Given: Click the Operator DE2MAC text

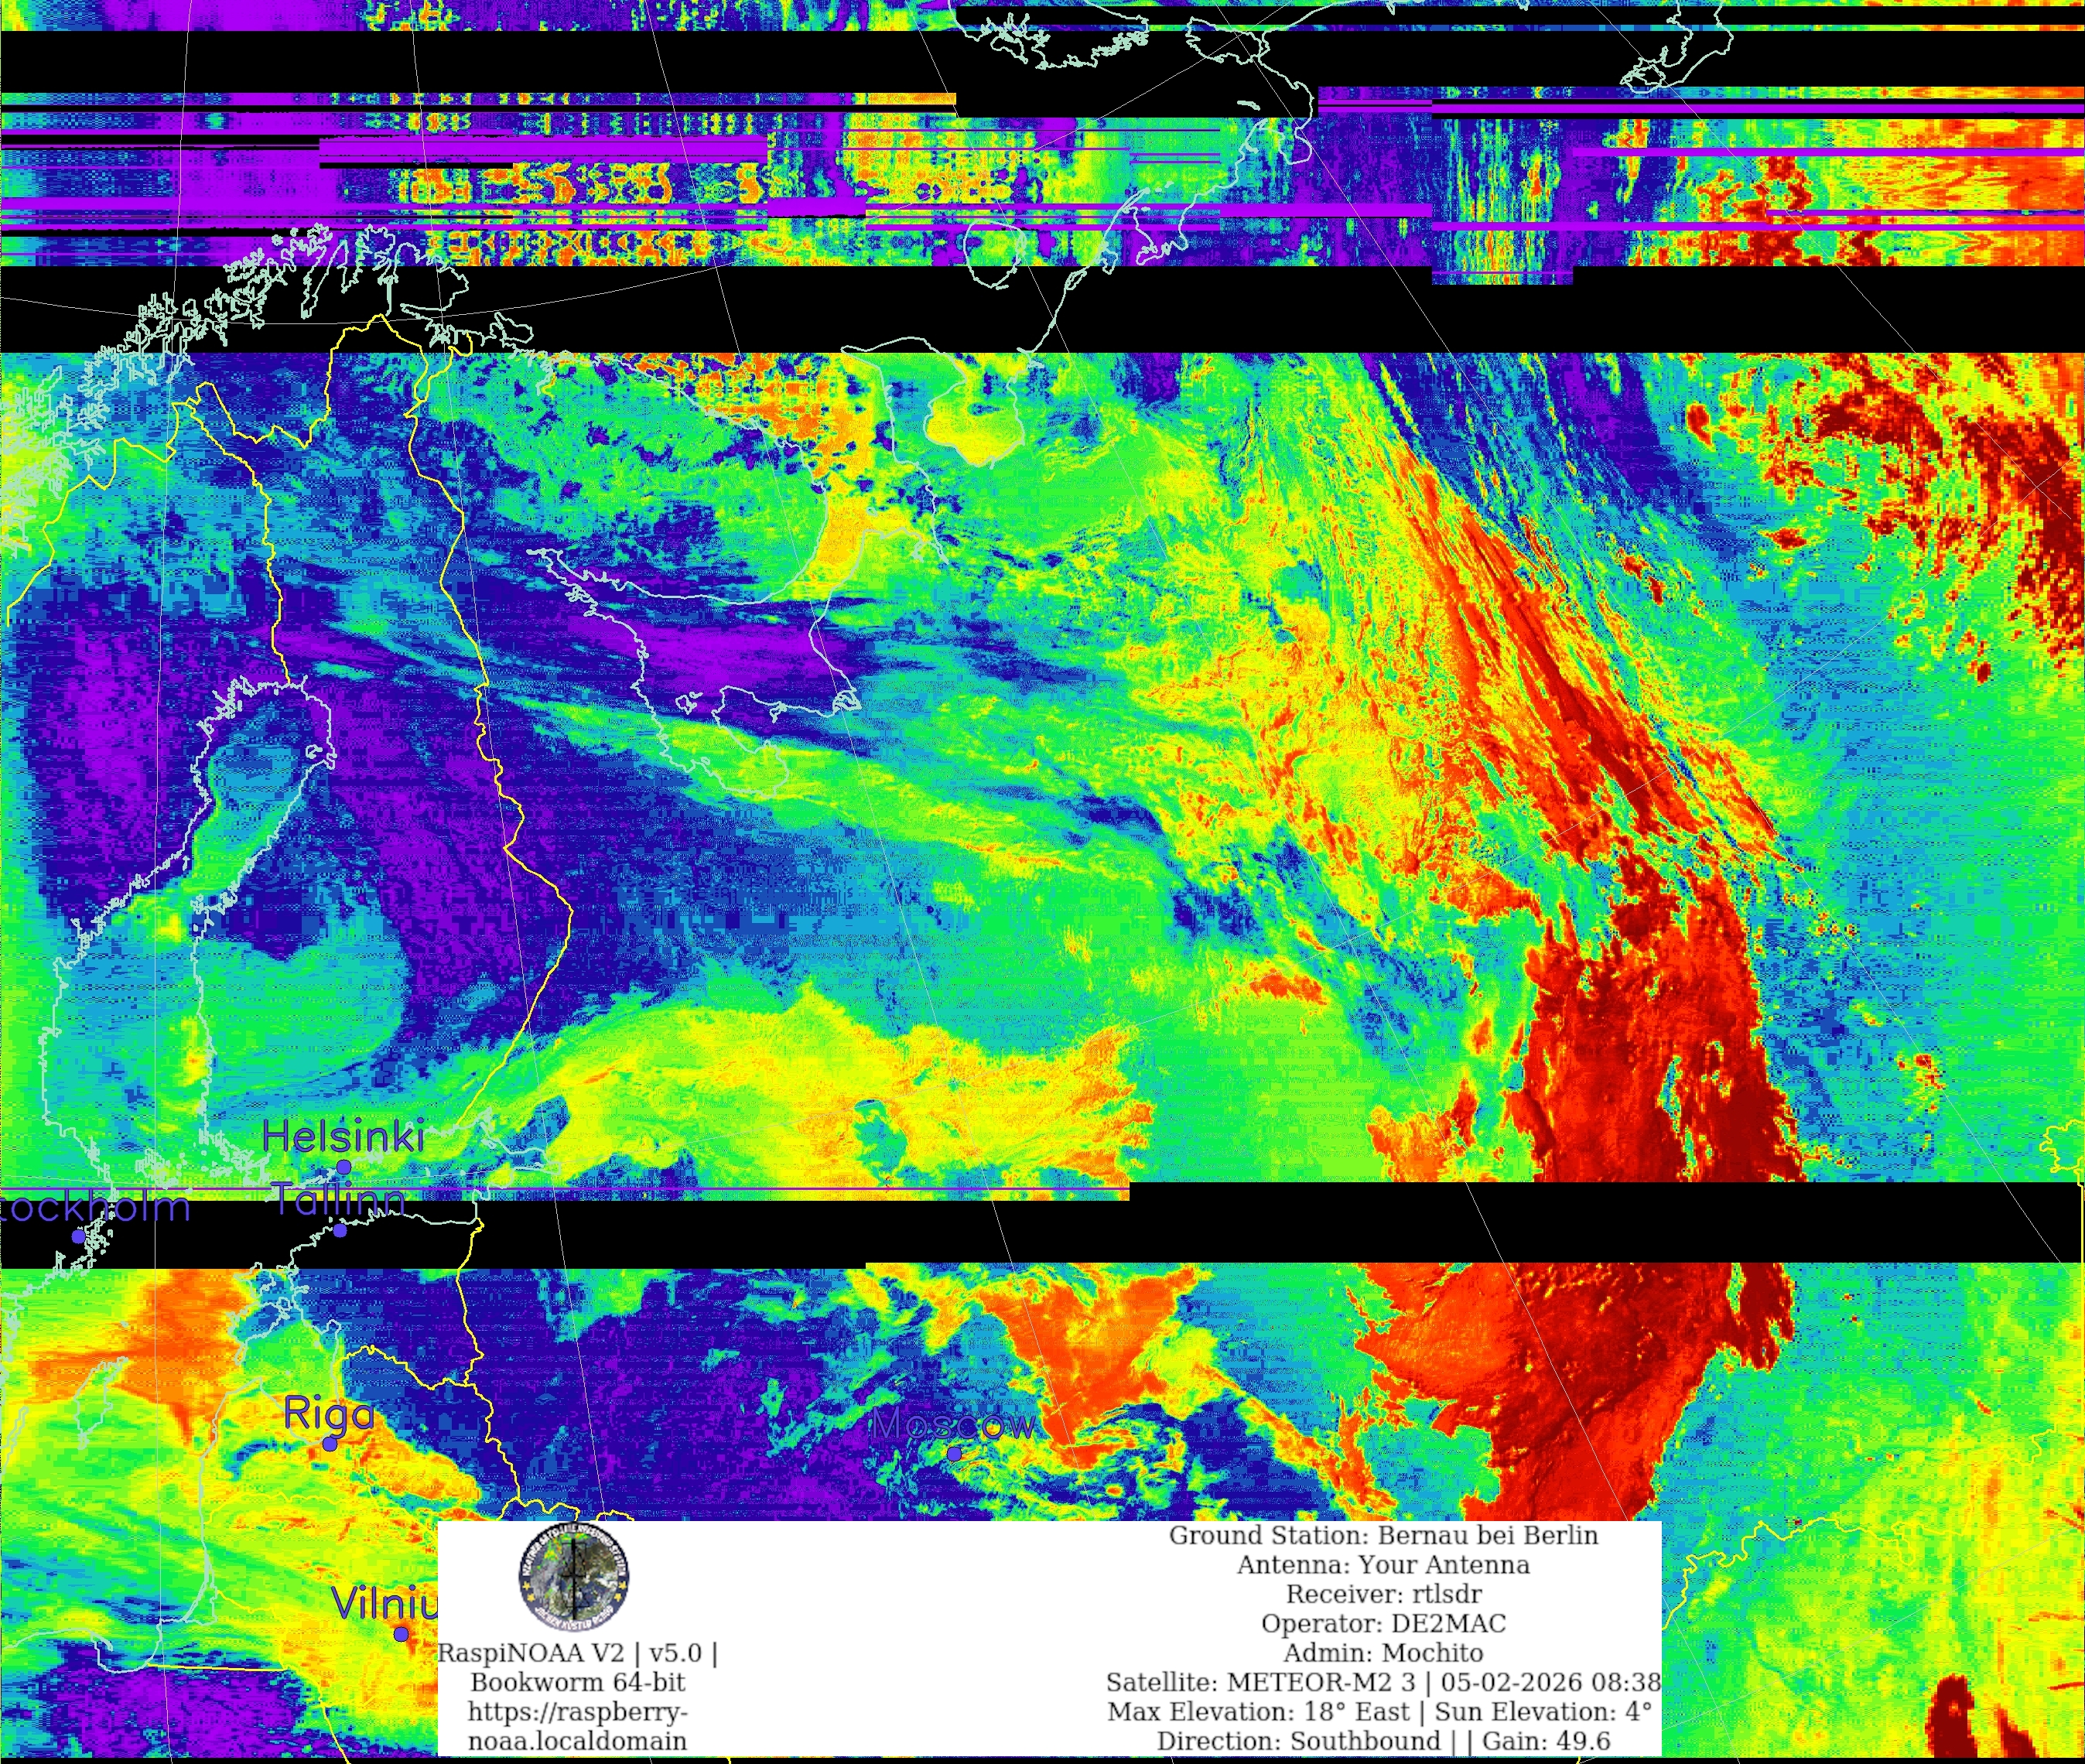Looking at the screenshot, I should click(x=1383, y=1623).
